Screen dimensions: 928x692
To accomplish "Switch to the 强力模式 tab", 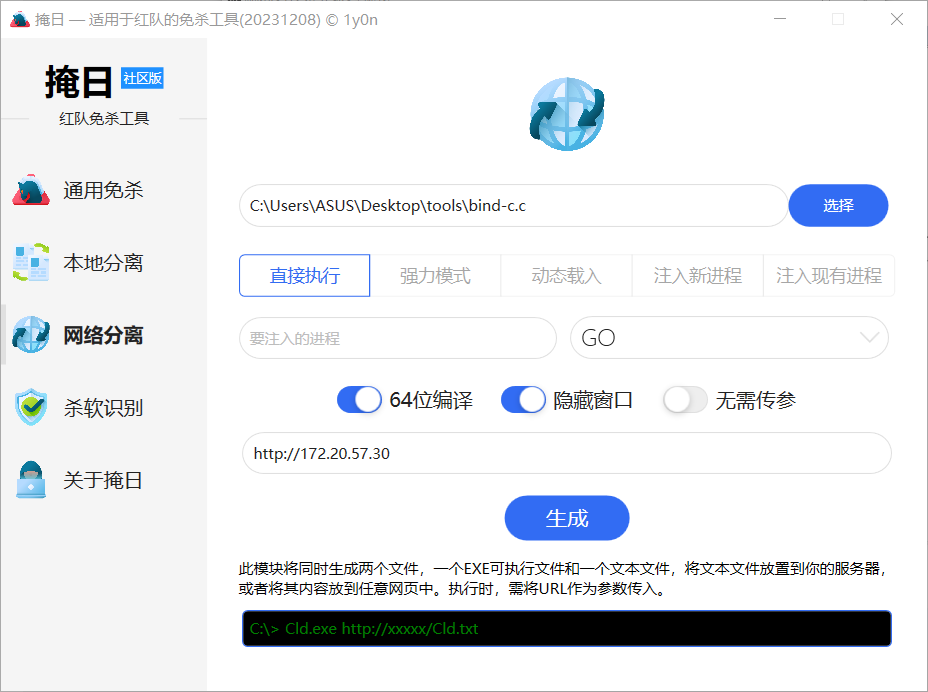I will pos(435,275).
